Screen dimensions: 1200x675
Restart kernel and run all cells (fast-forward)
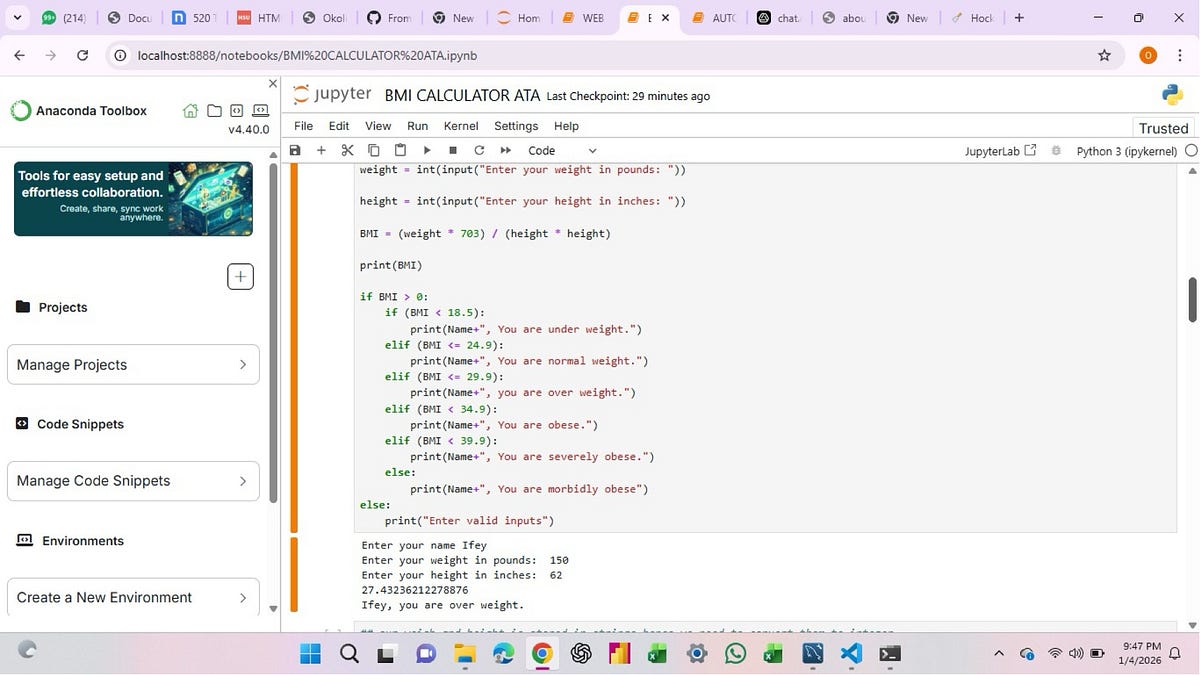click(x=506, y=150)
